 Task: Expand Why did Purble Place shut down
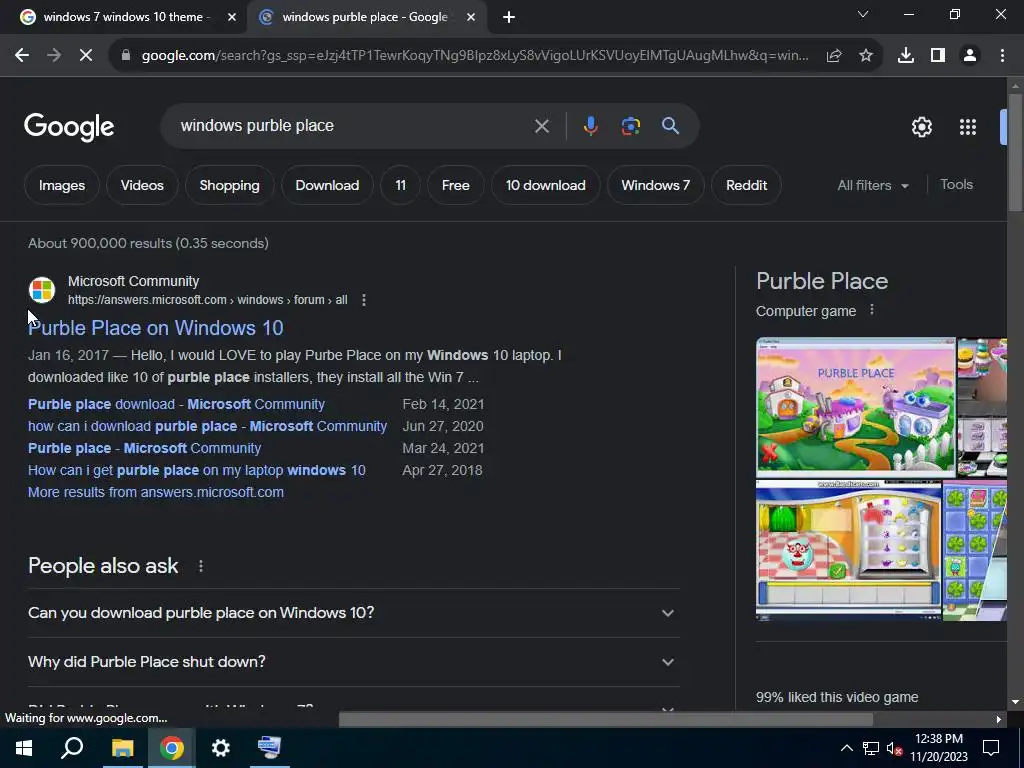[353, 662]
